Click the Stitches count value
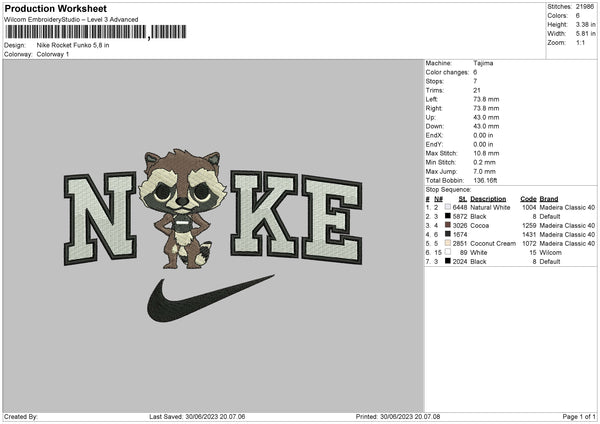 tap(585, 7)
